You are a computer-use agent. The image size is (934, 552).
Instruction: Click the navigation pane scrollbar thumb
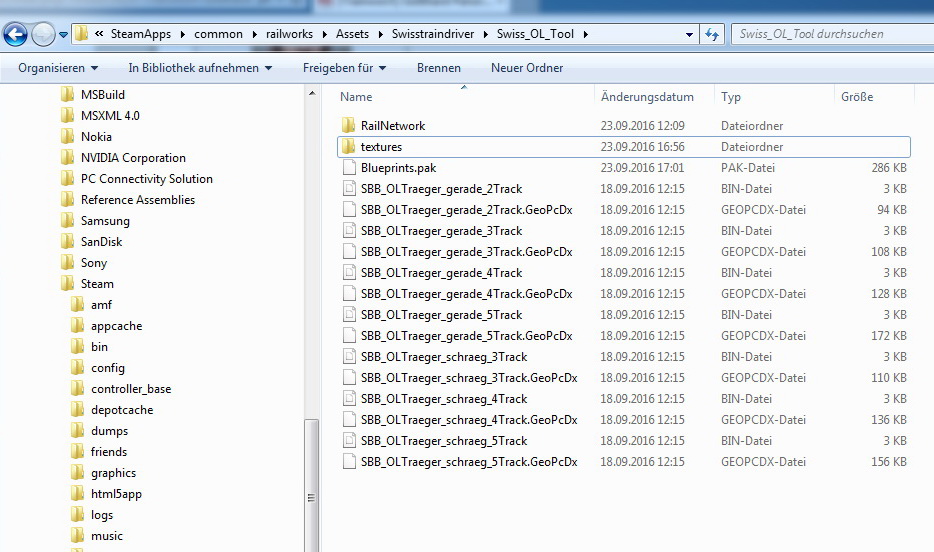point(312,485)
